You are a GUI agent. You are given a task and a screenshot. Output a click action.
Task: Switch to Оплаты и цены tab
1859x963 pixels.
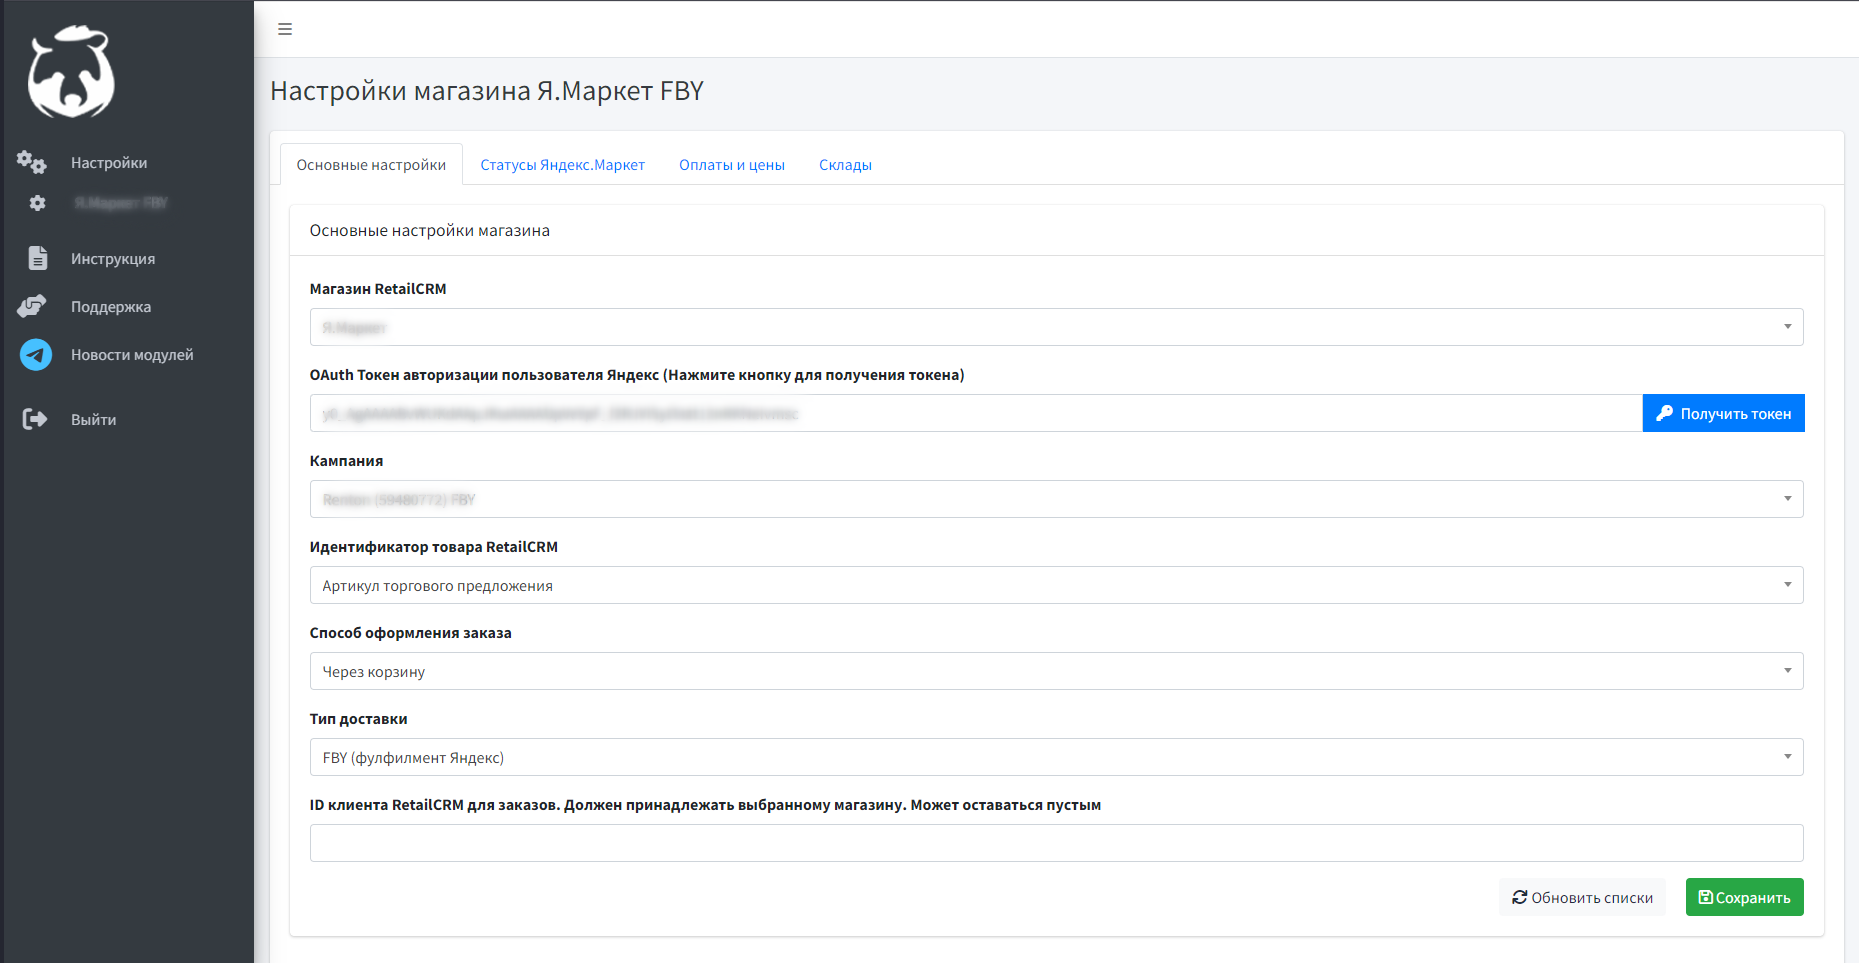click(x=732, y=165)
